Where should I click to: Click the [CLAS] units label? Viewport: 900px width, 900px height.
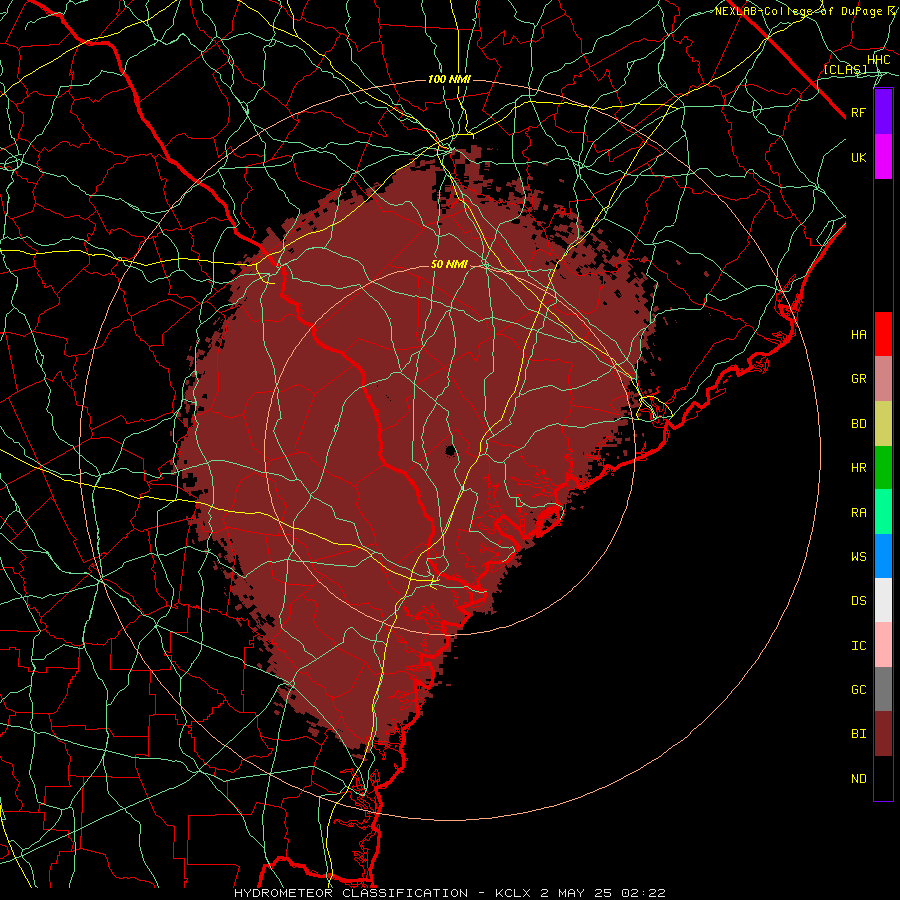click(845, 69)
